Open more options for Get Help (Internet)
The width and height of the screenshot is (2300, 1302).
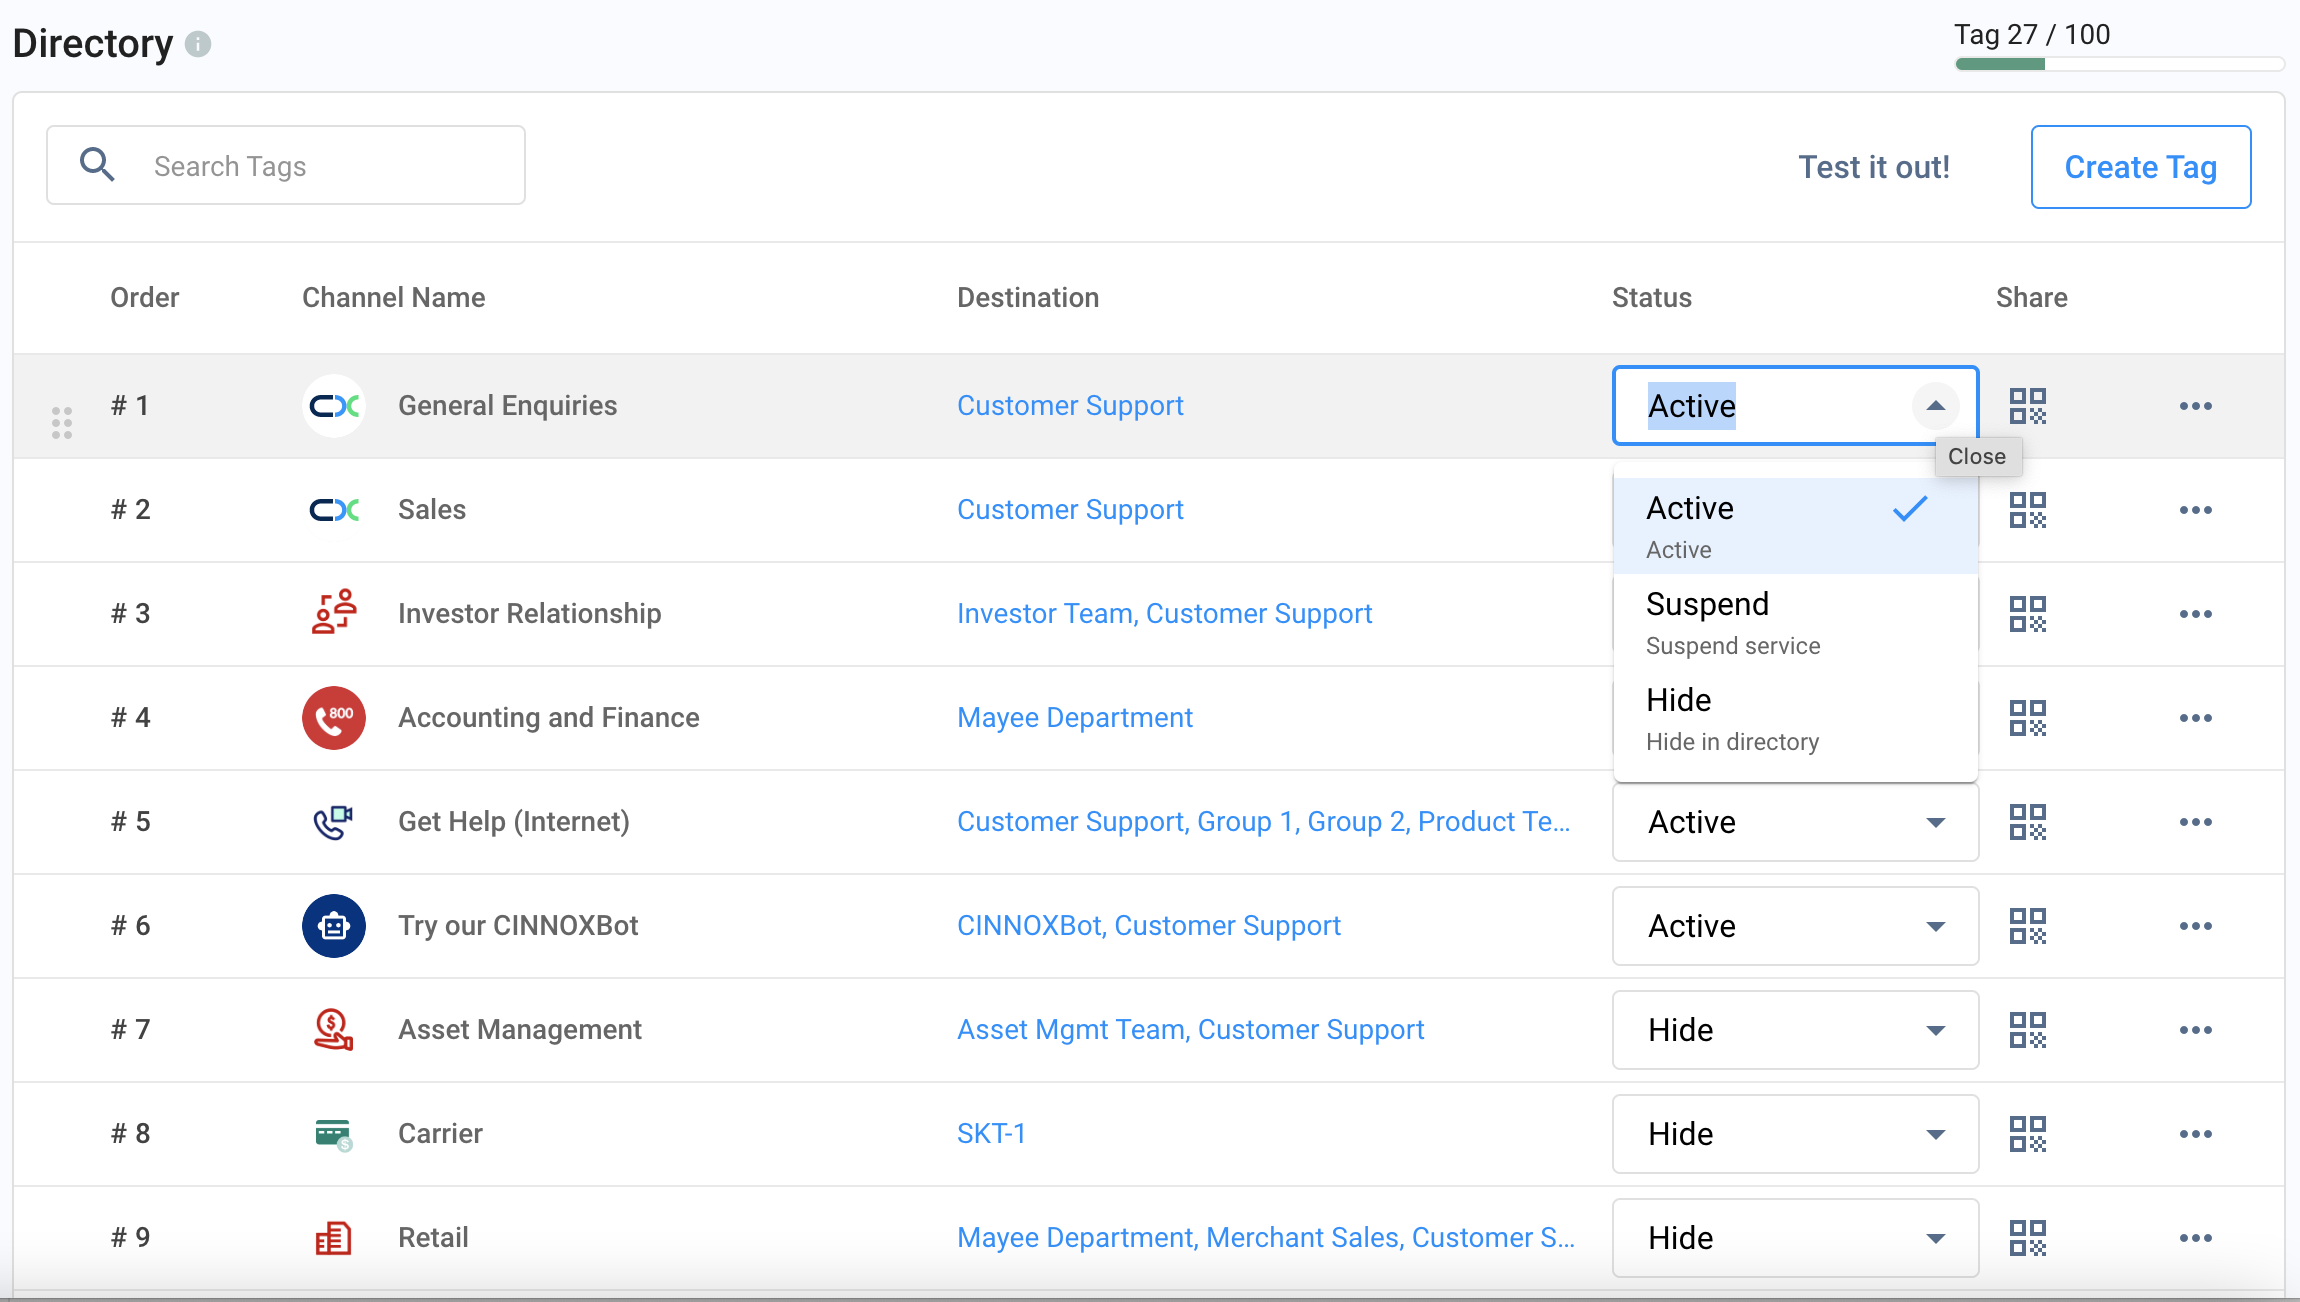tap(2196, 822)
